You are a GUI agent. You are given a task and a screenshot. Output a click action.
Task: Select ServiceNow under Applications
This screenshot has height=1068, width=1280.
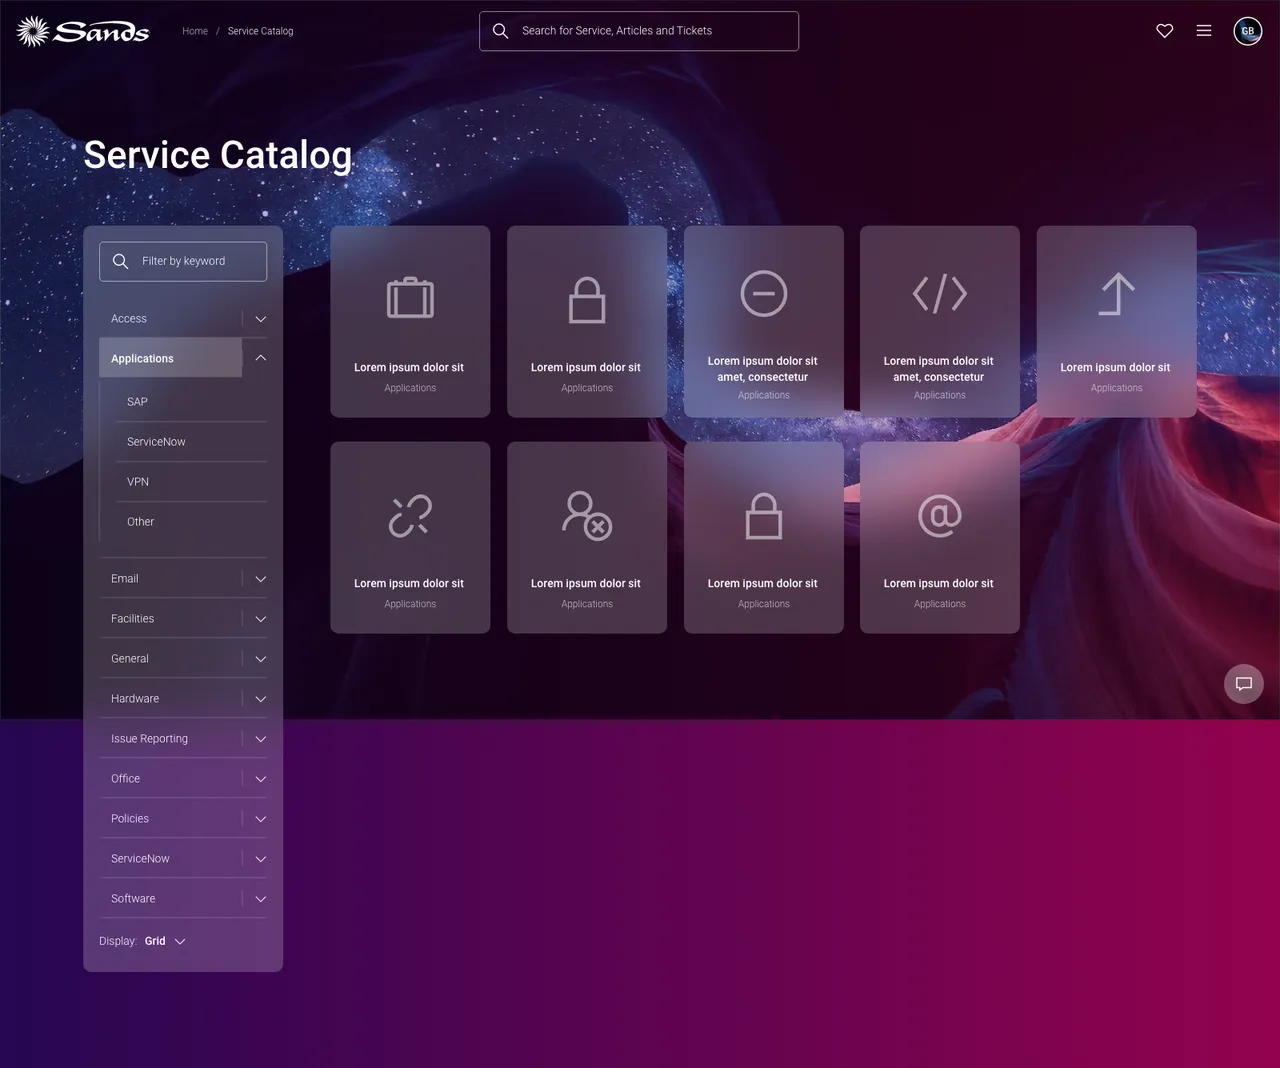tap(156, 441)
